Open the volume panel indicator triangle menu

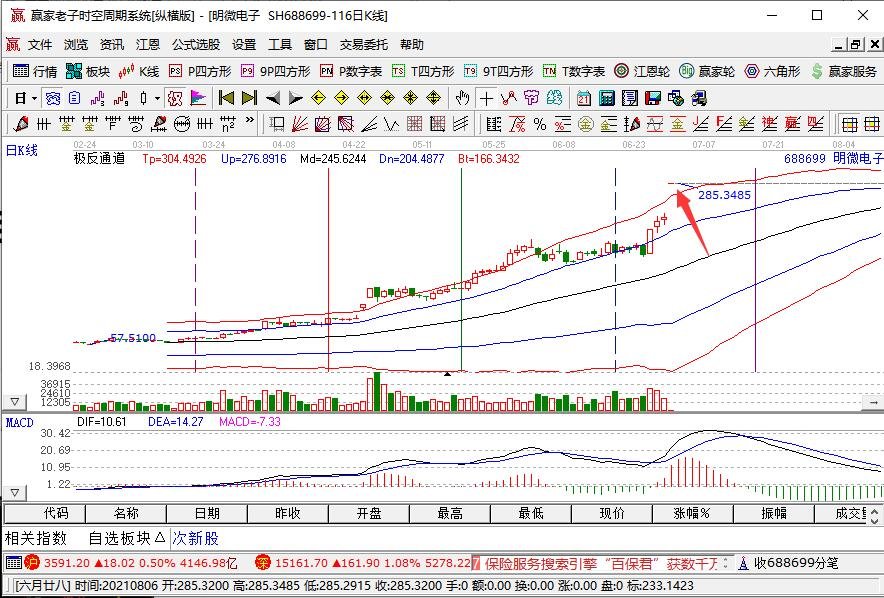(15, 402)
